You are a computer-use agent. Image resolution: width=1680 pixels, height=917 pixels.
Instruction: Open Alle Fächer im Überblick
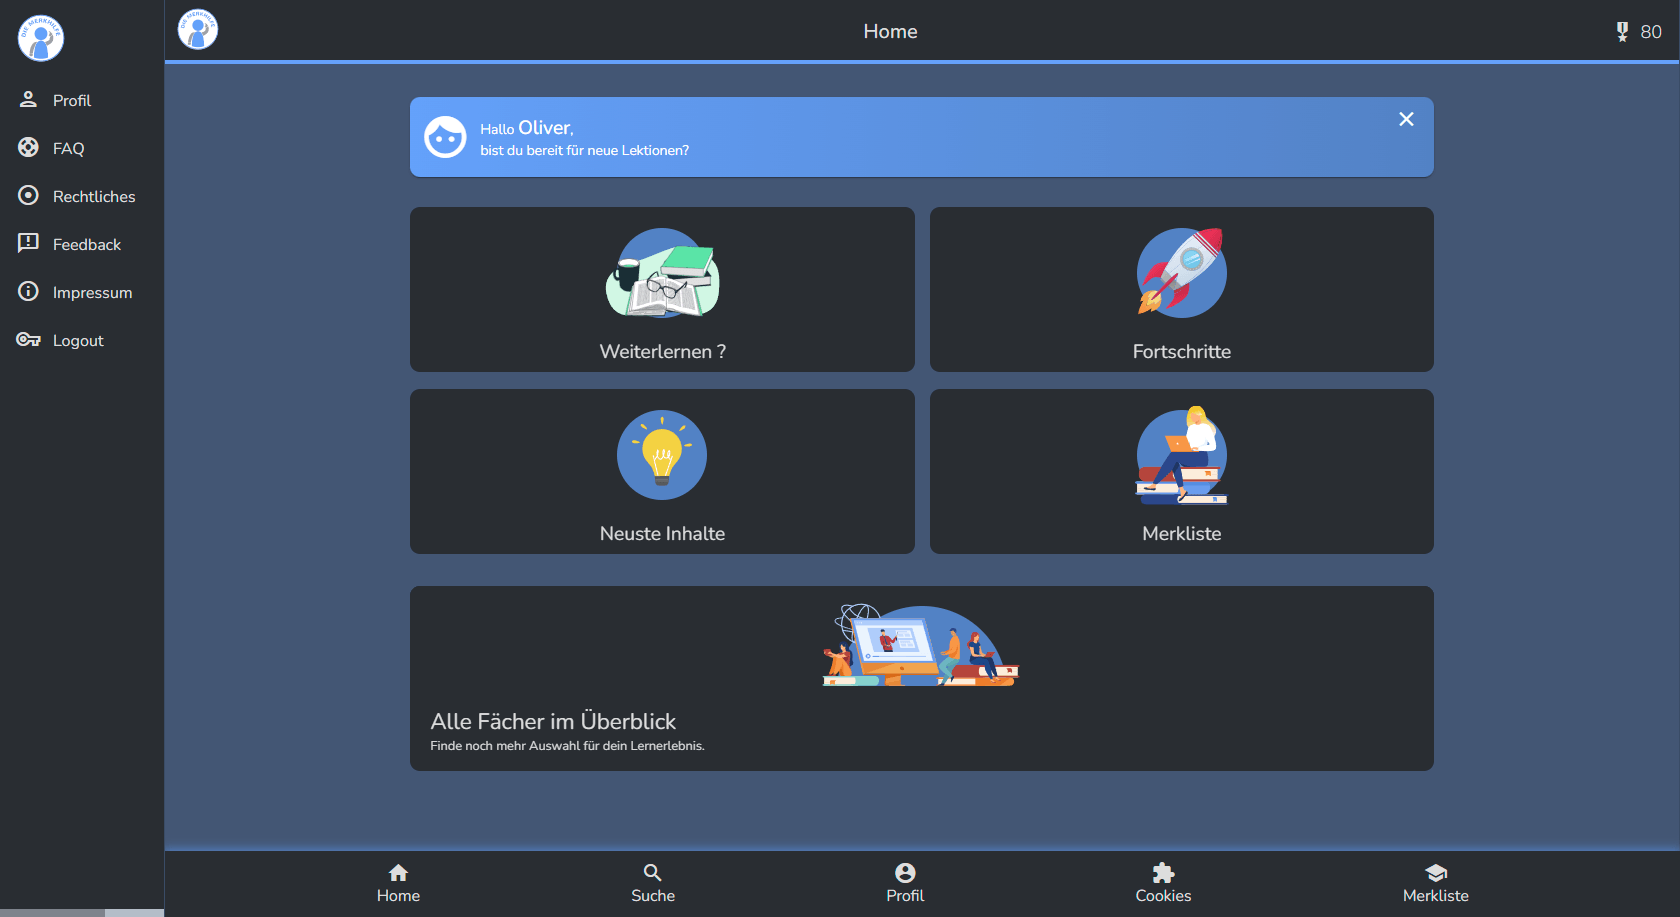pos(921,678)
